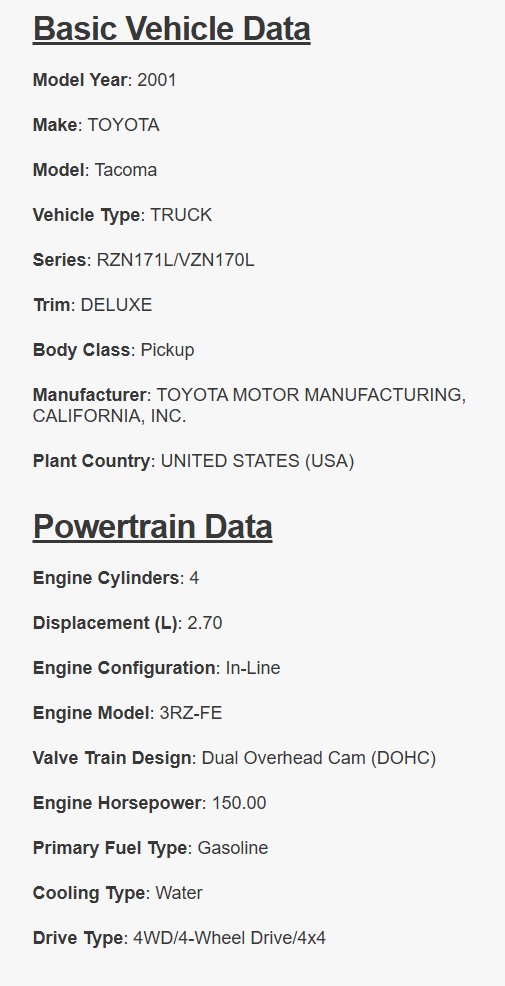Viewport: 505px width, 986px height.
Task: Click the Basic Vehicle Data heading
Action: pos(172,29)
